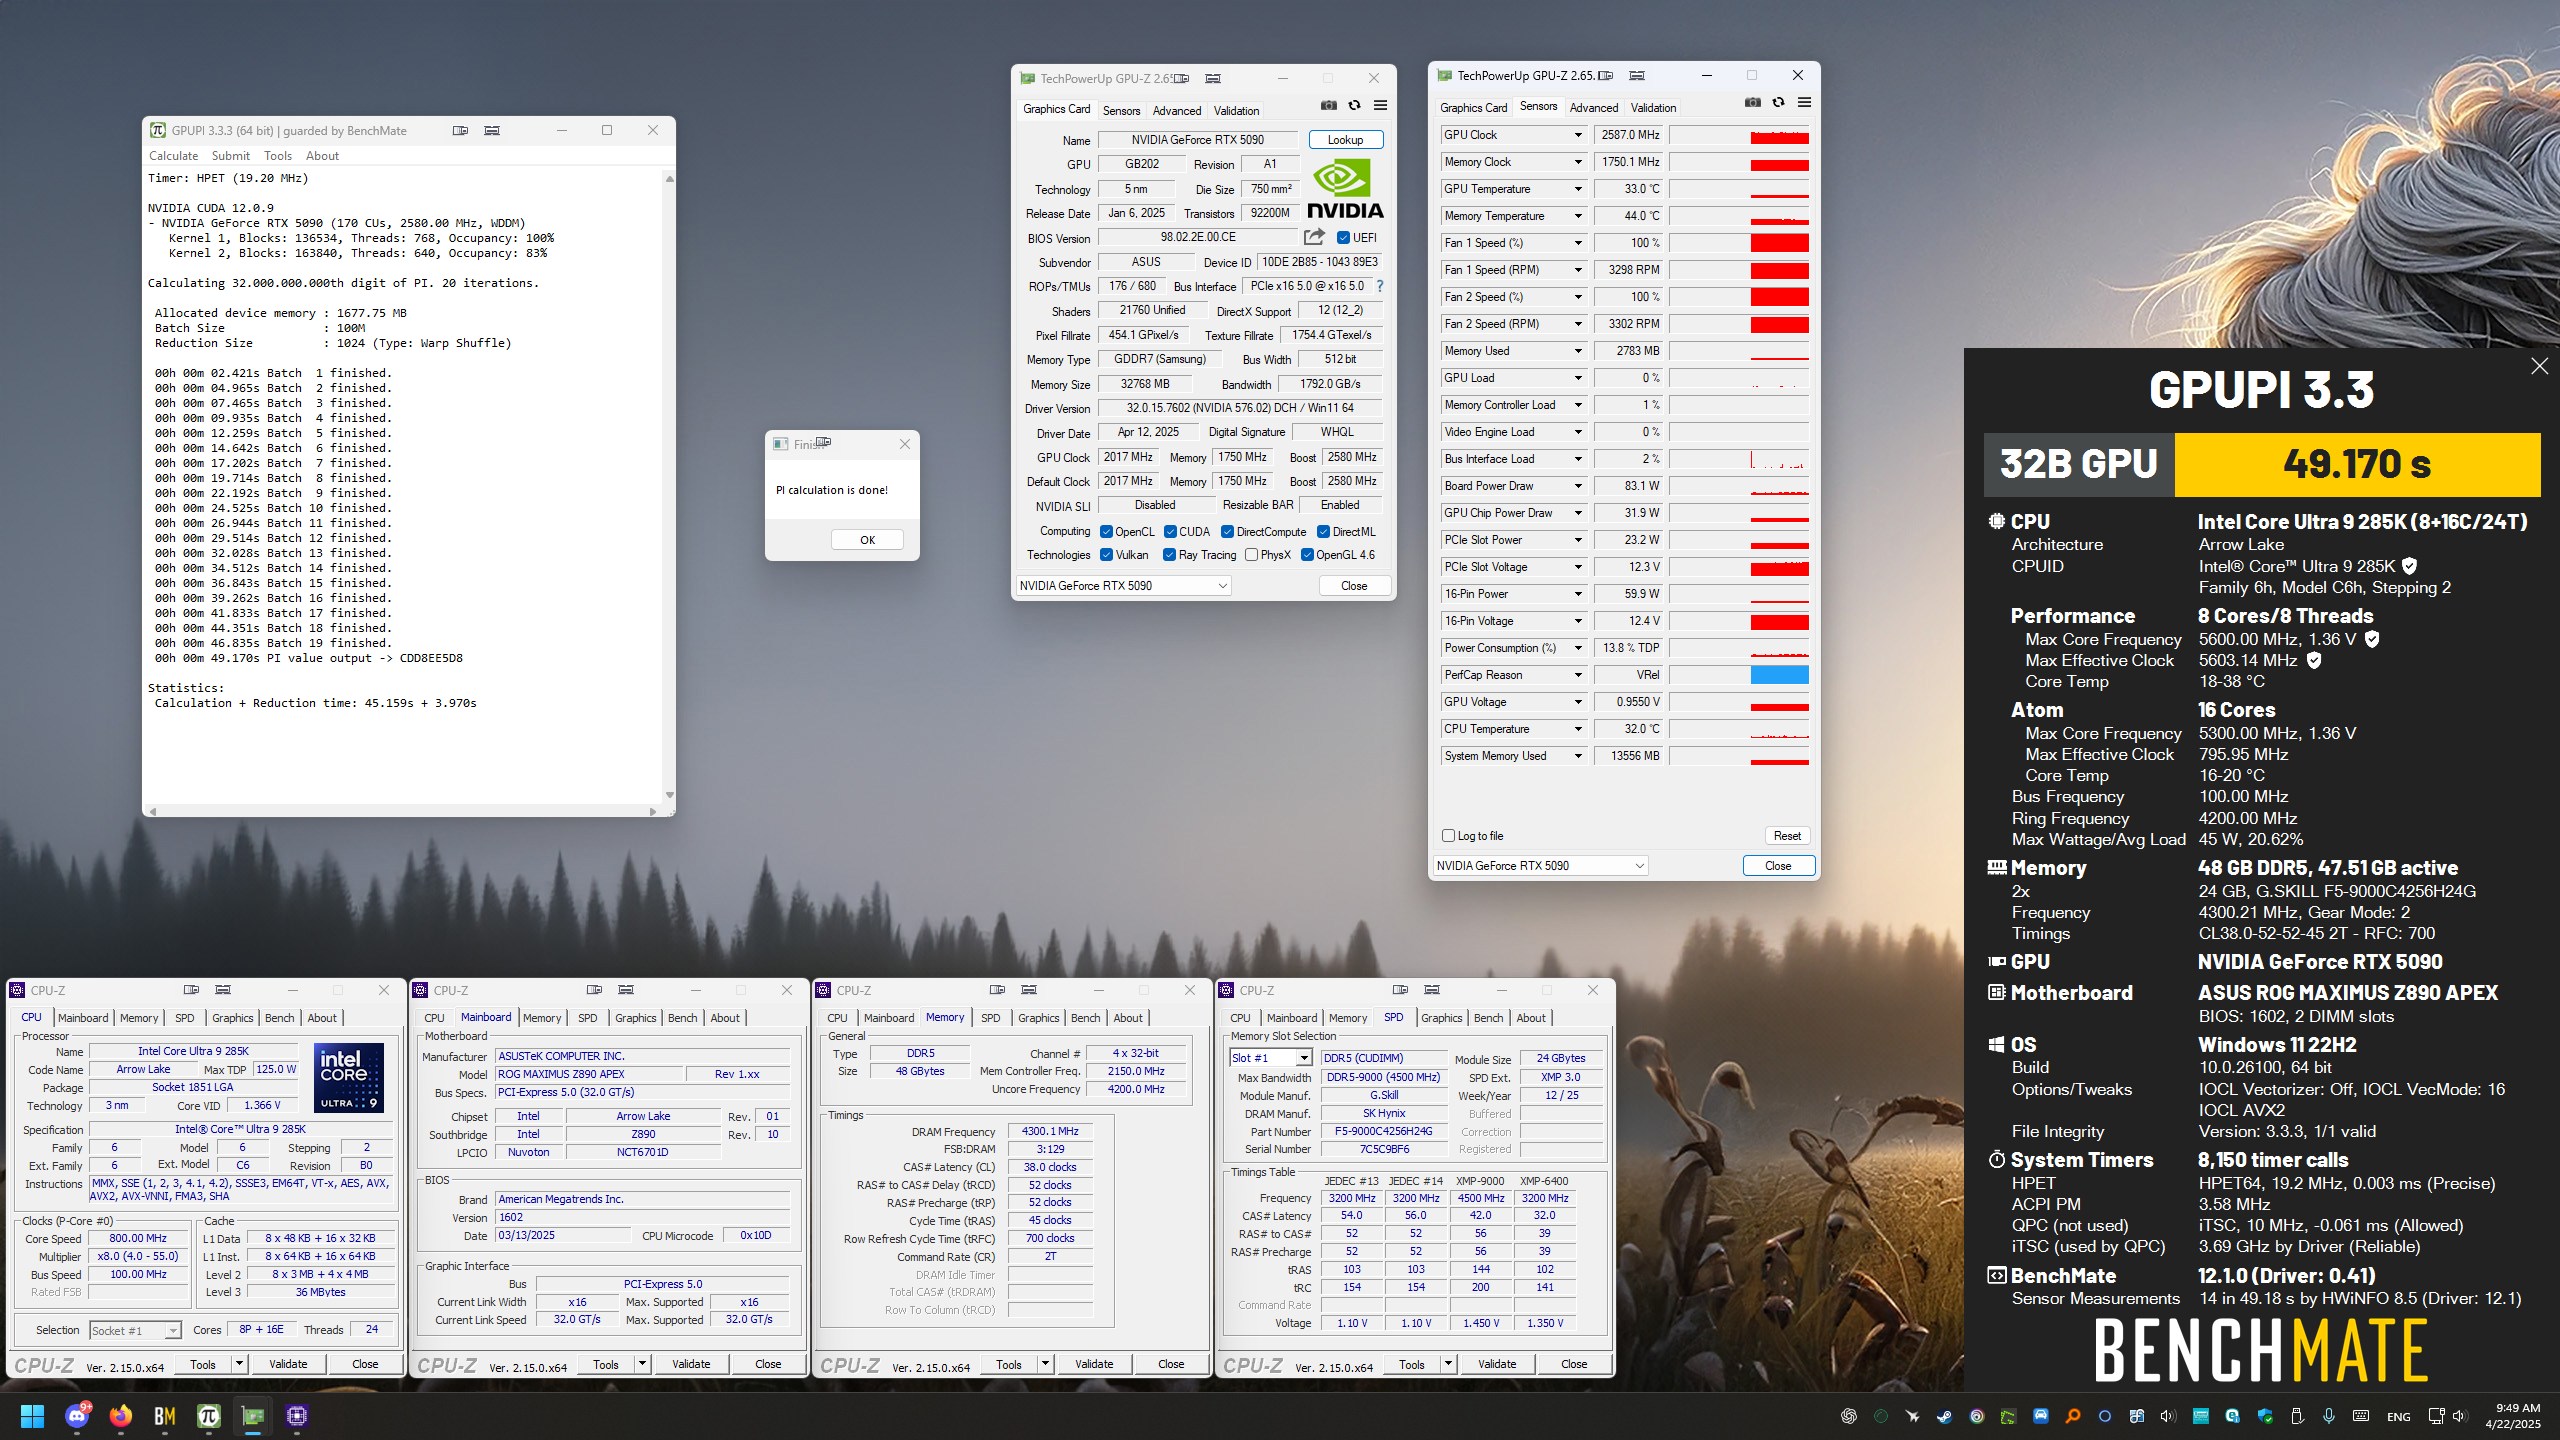Screen dimensions: 2560x1440
Task: Enable Log to file in GPU-Z Sensors
Action: click(x=1448, y=835)
